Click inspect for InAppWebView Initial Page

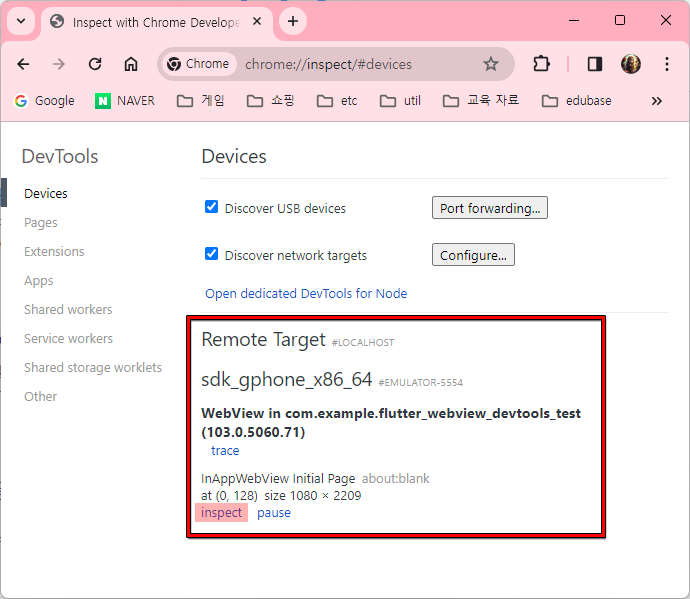click(221, 513)
